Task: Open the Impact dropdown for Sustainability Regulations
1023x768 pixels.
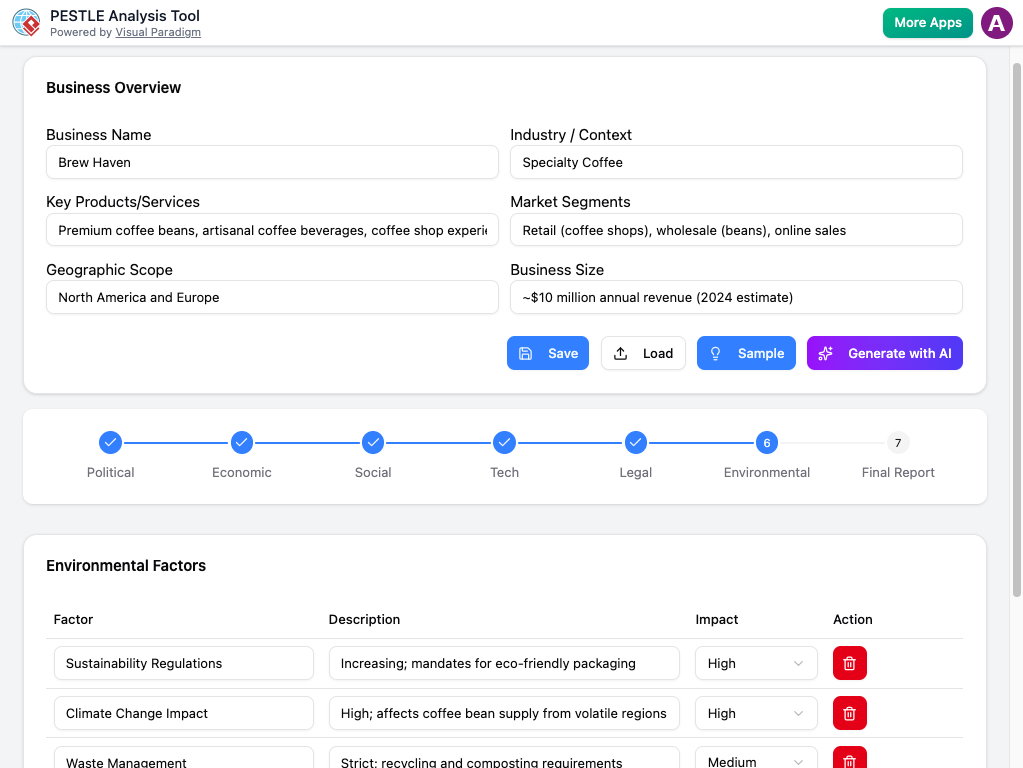Action: pos(755,663)
